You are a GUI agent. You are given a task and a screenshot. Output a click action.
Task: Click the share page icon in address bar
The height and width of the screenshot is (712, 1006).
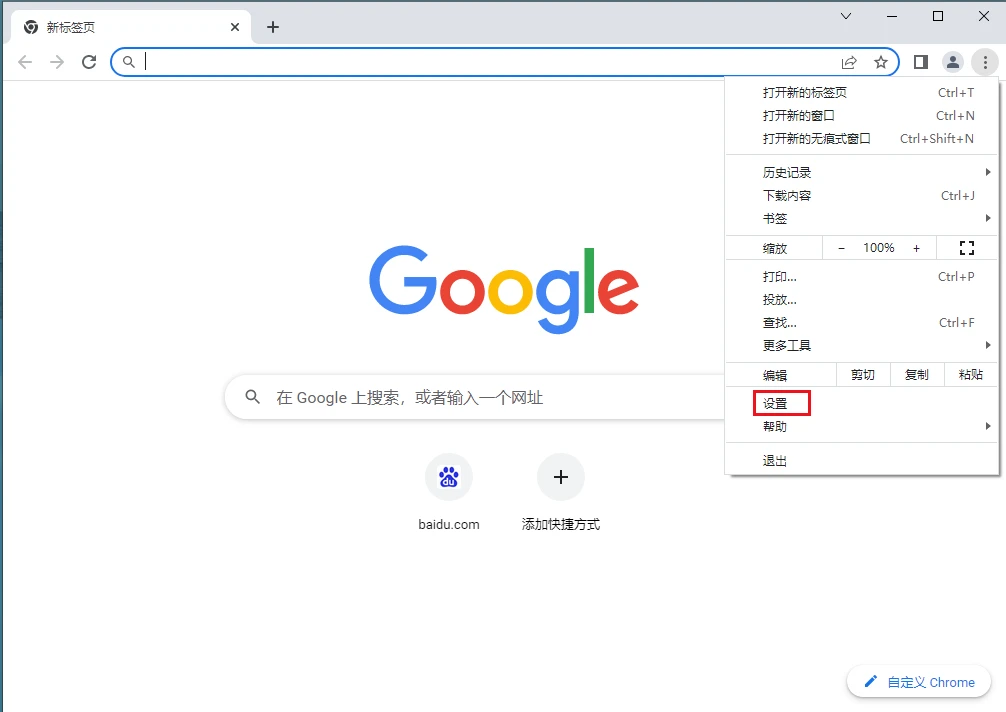[849, 62]
